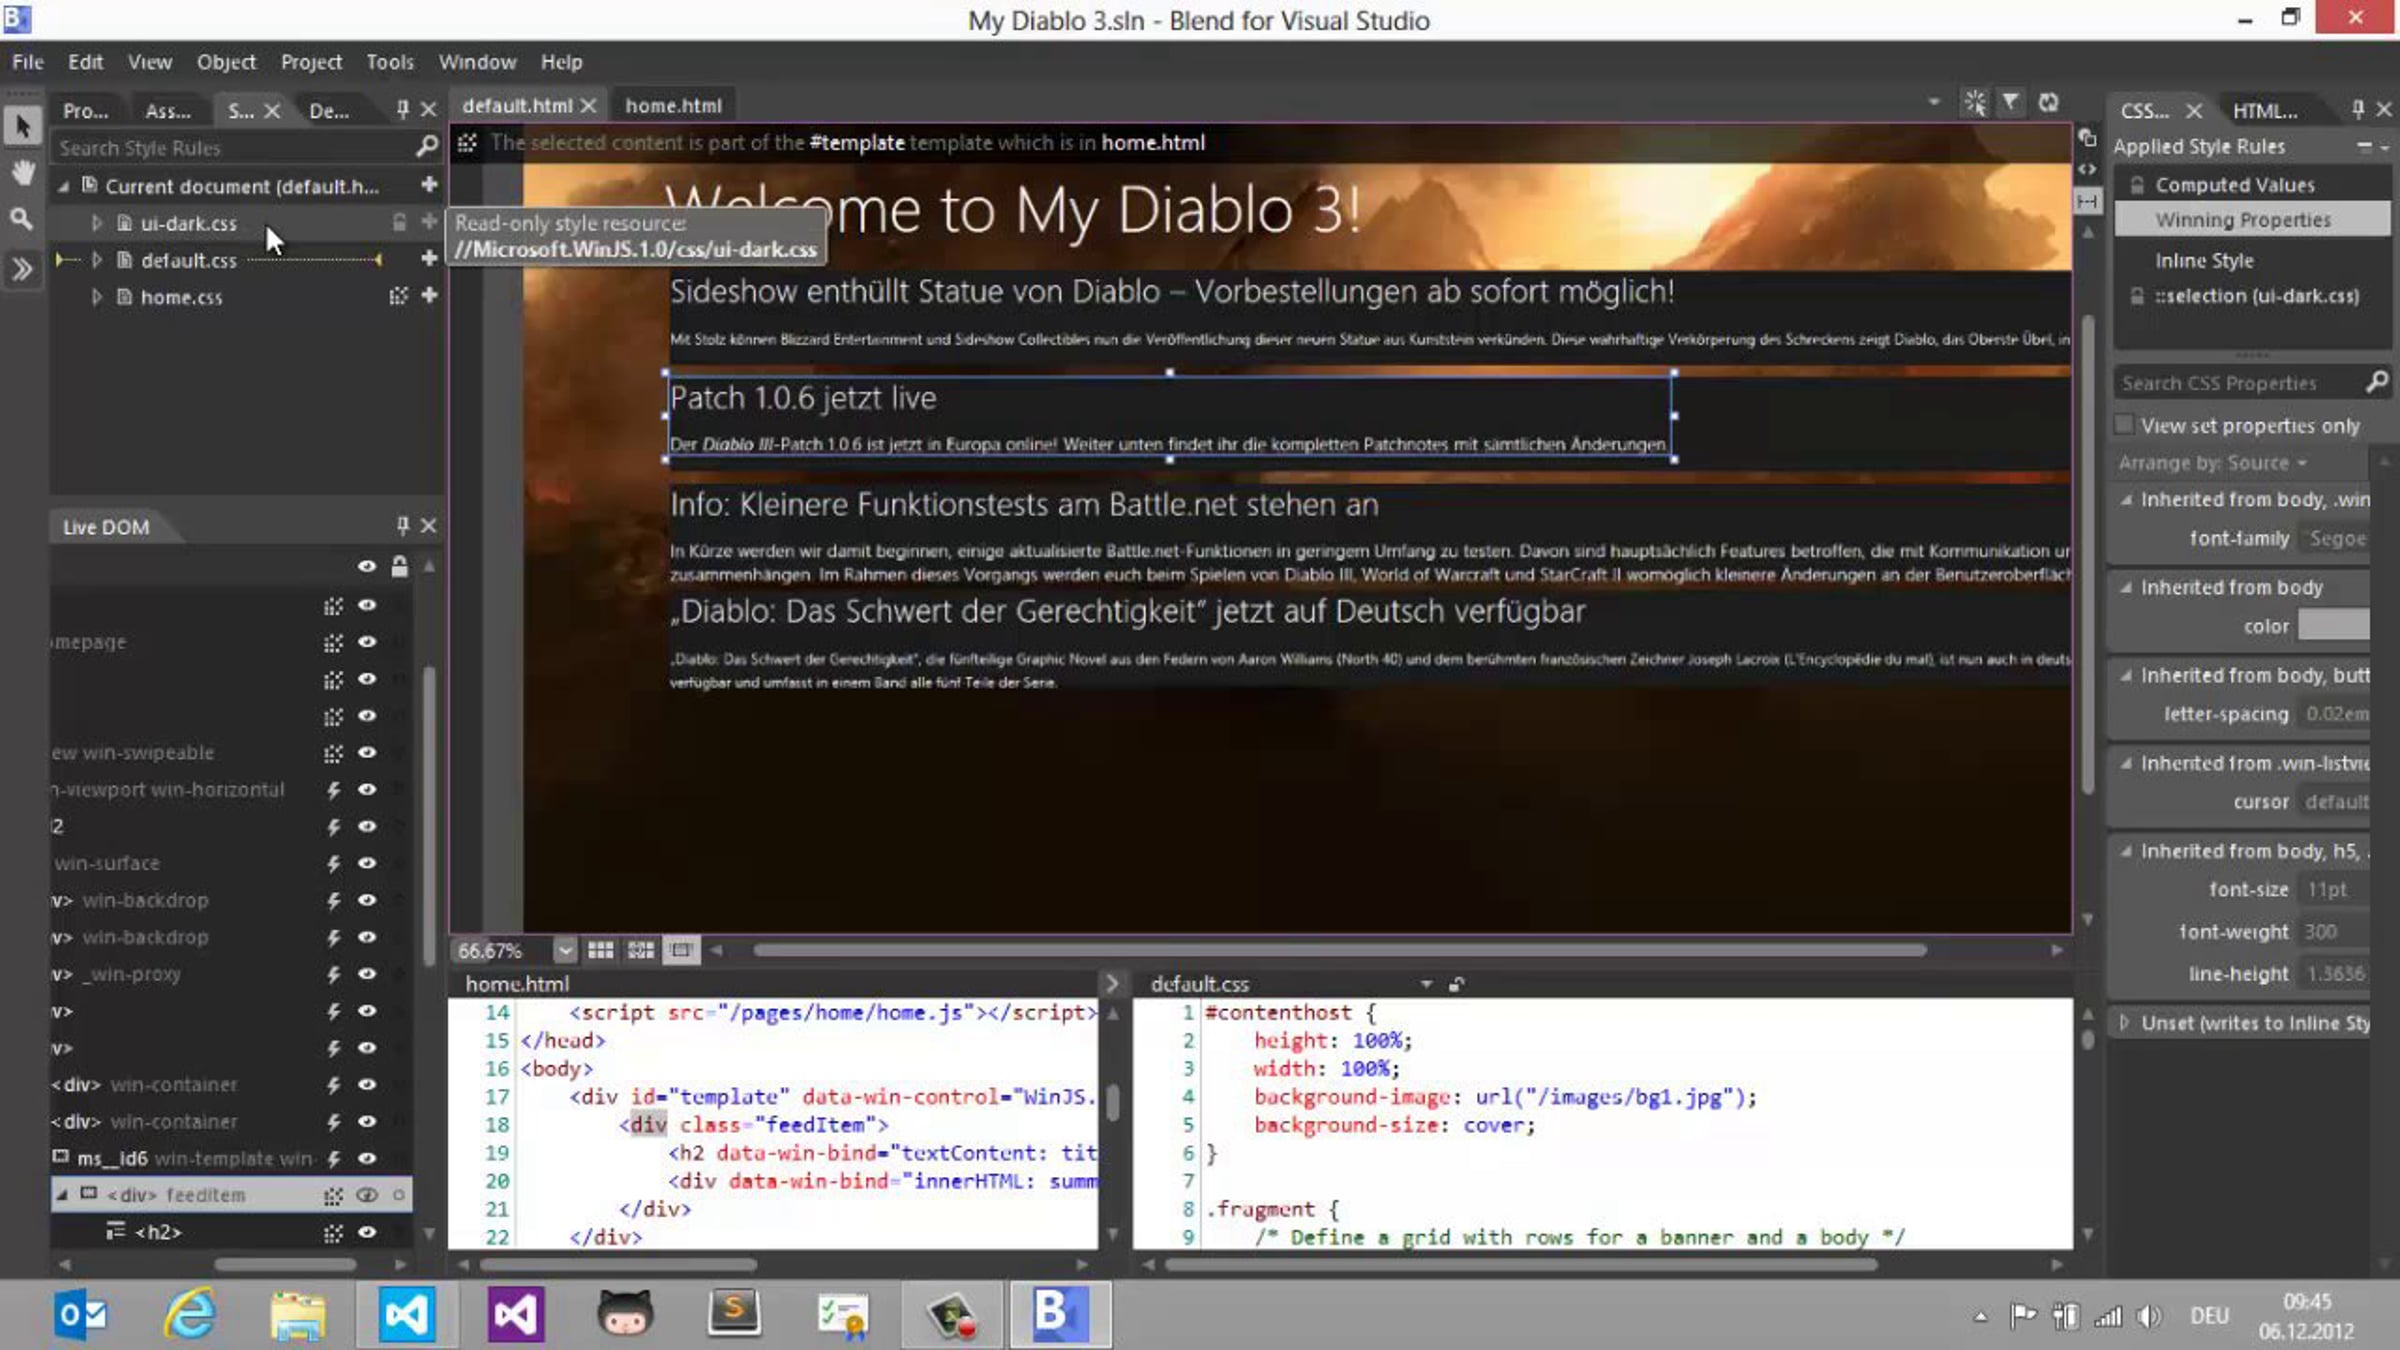The width and height of the screenshot is (2400, 1350).
Task: Select Winning Properties rule
Action: coord(2242,220)
